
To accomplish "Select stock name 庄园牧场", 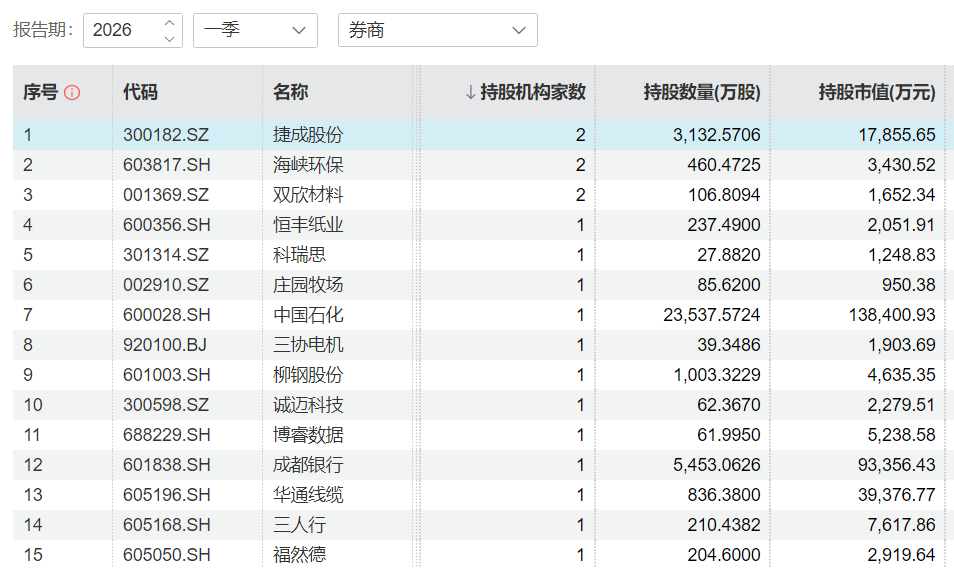I will [x=308, y=285].
